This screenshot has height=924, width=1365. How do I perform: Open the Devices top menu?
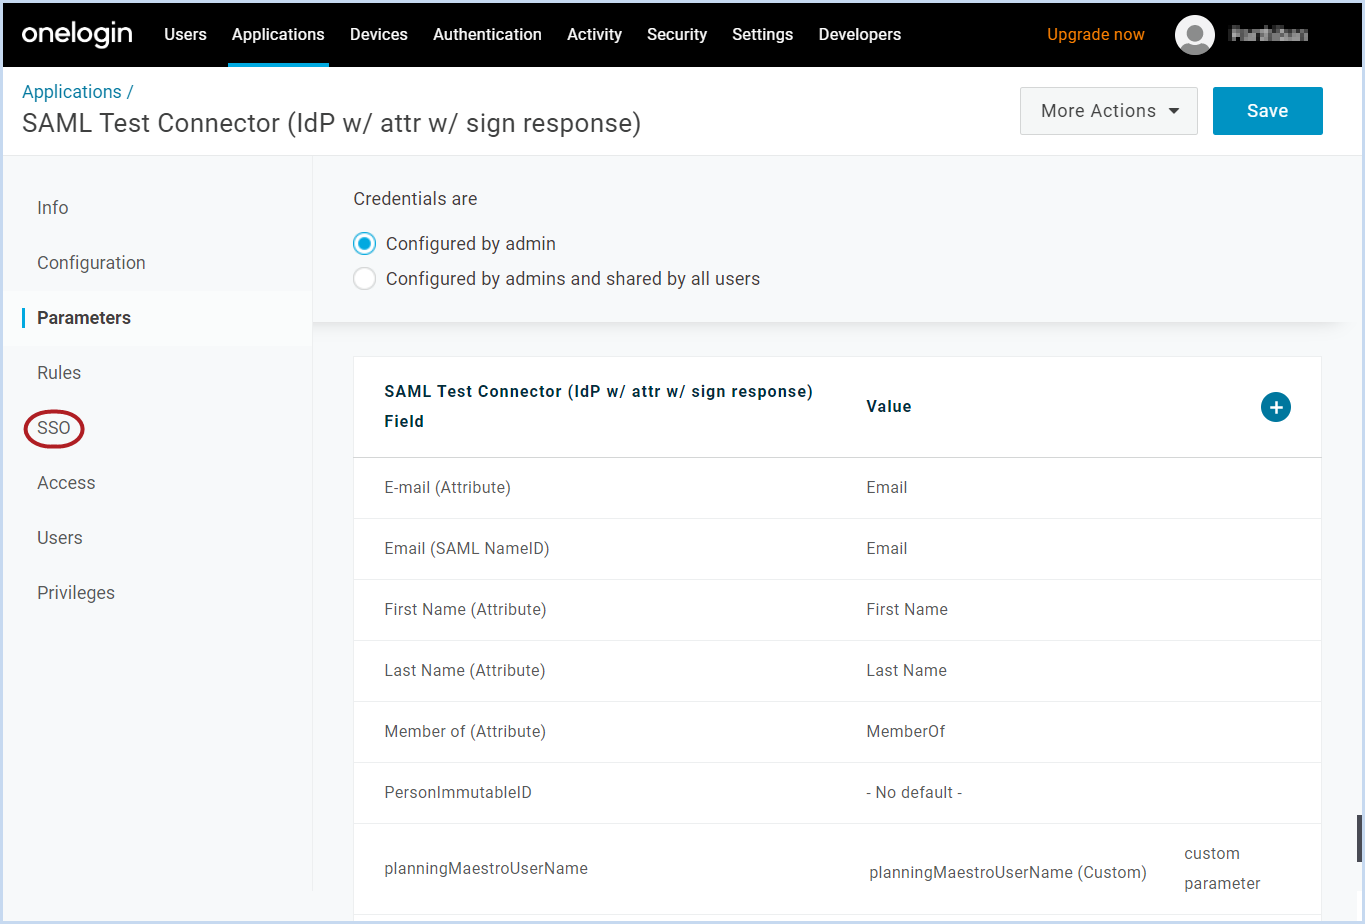pyautogui.click(x=379, y=34)
